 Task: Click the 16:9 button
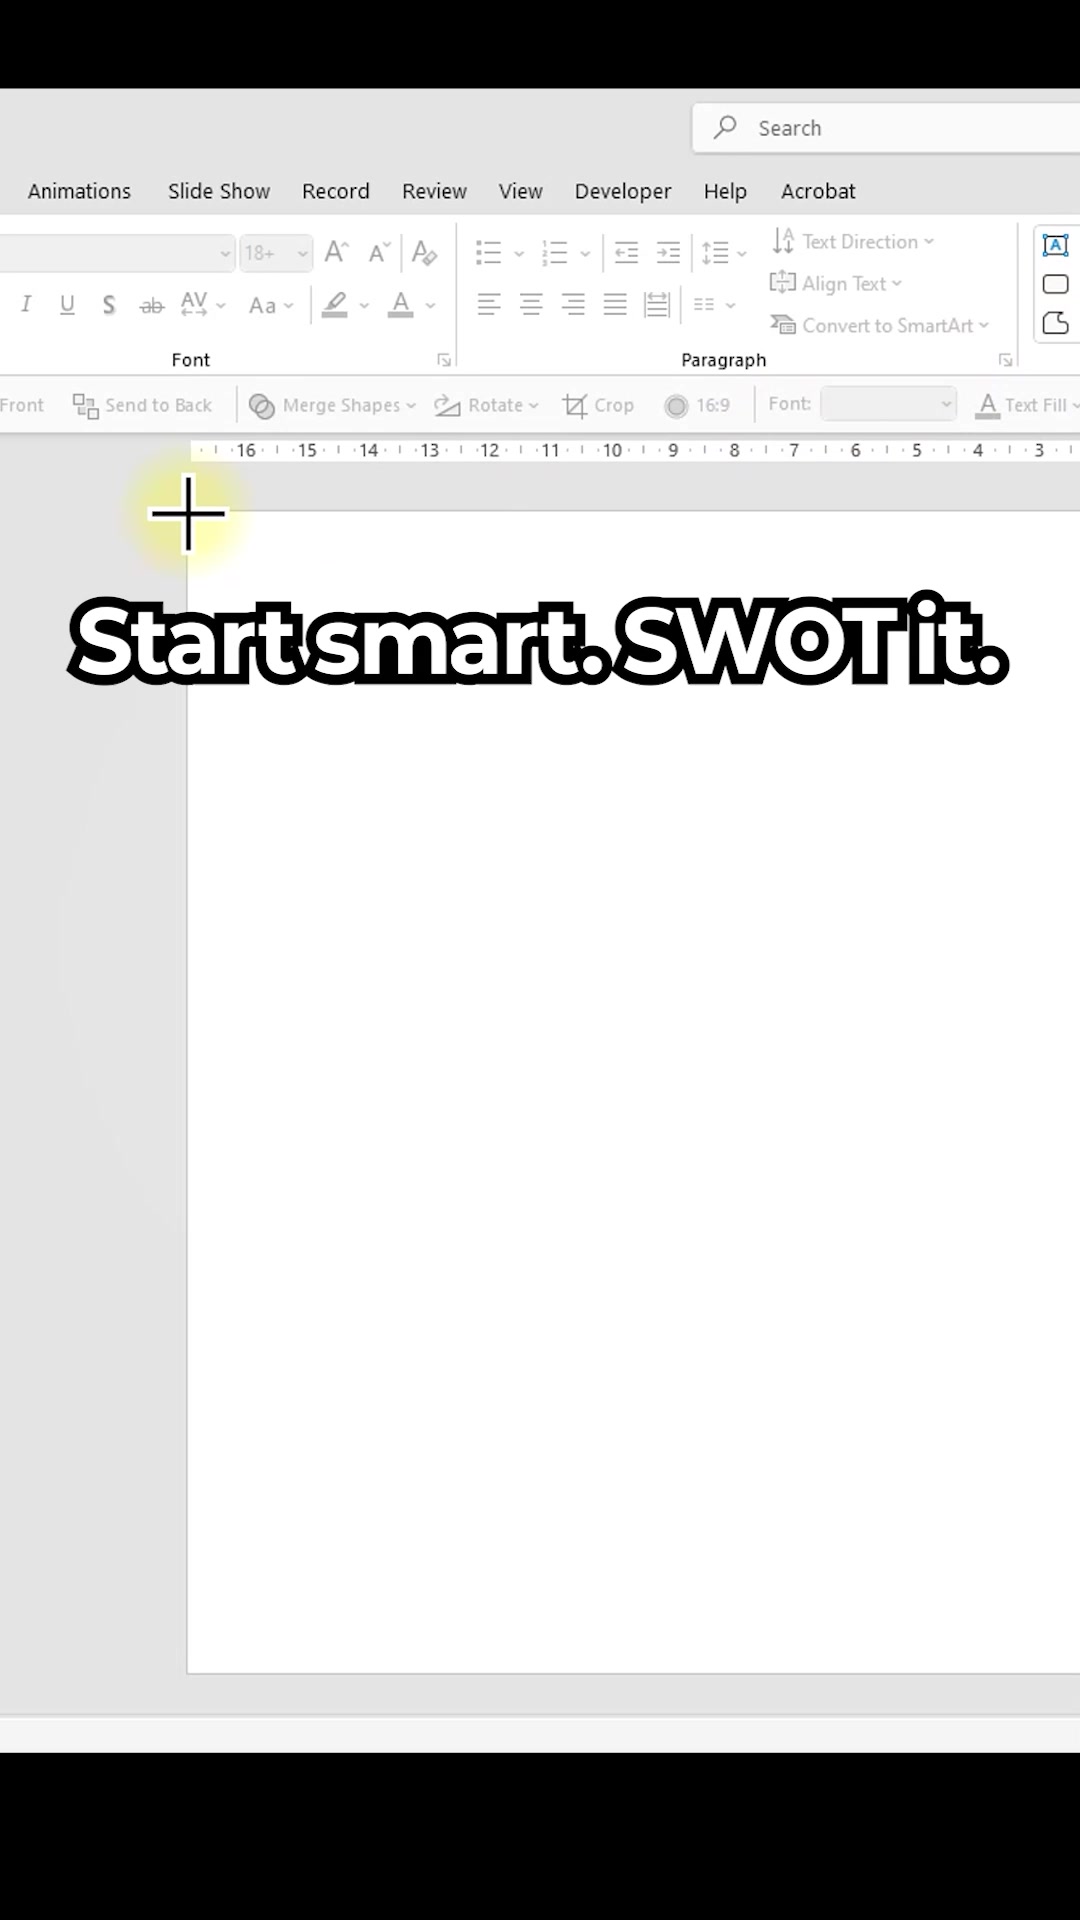click(697, 405)
